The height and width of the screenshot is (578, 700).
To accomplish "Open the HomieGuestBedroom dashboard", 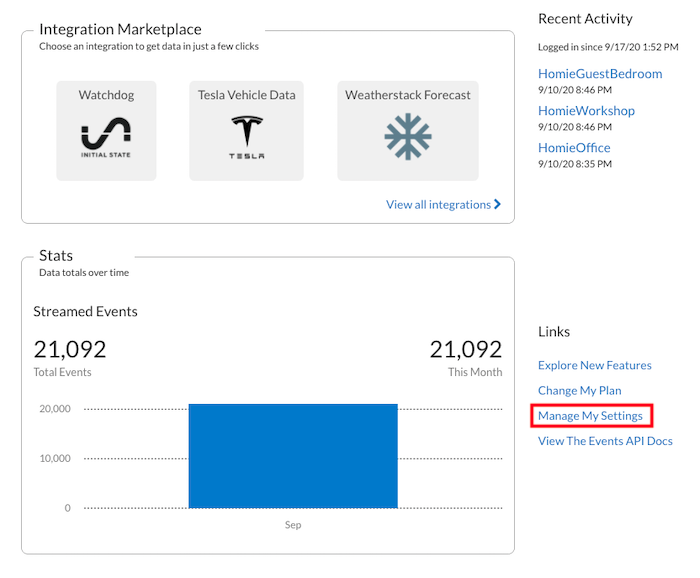I will tap(600, 74).
